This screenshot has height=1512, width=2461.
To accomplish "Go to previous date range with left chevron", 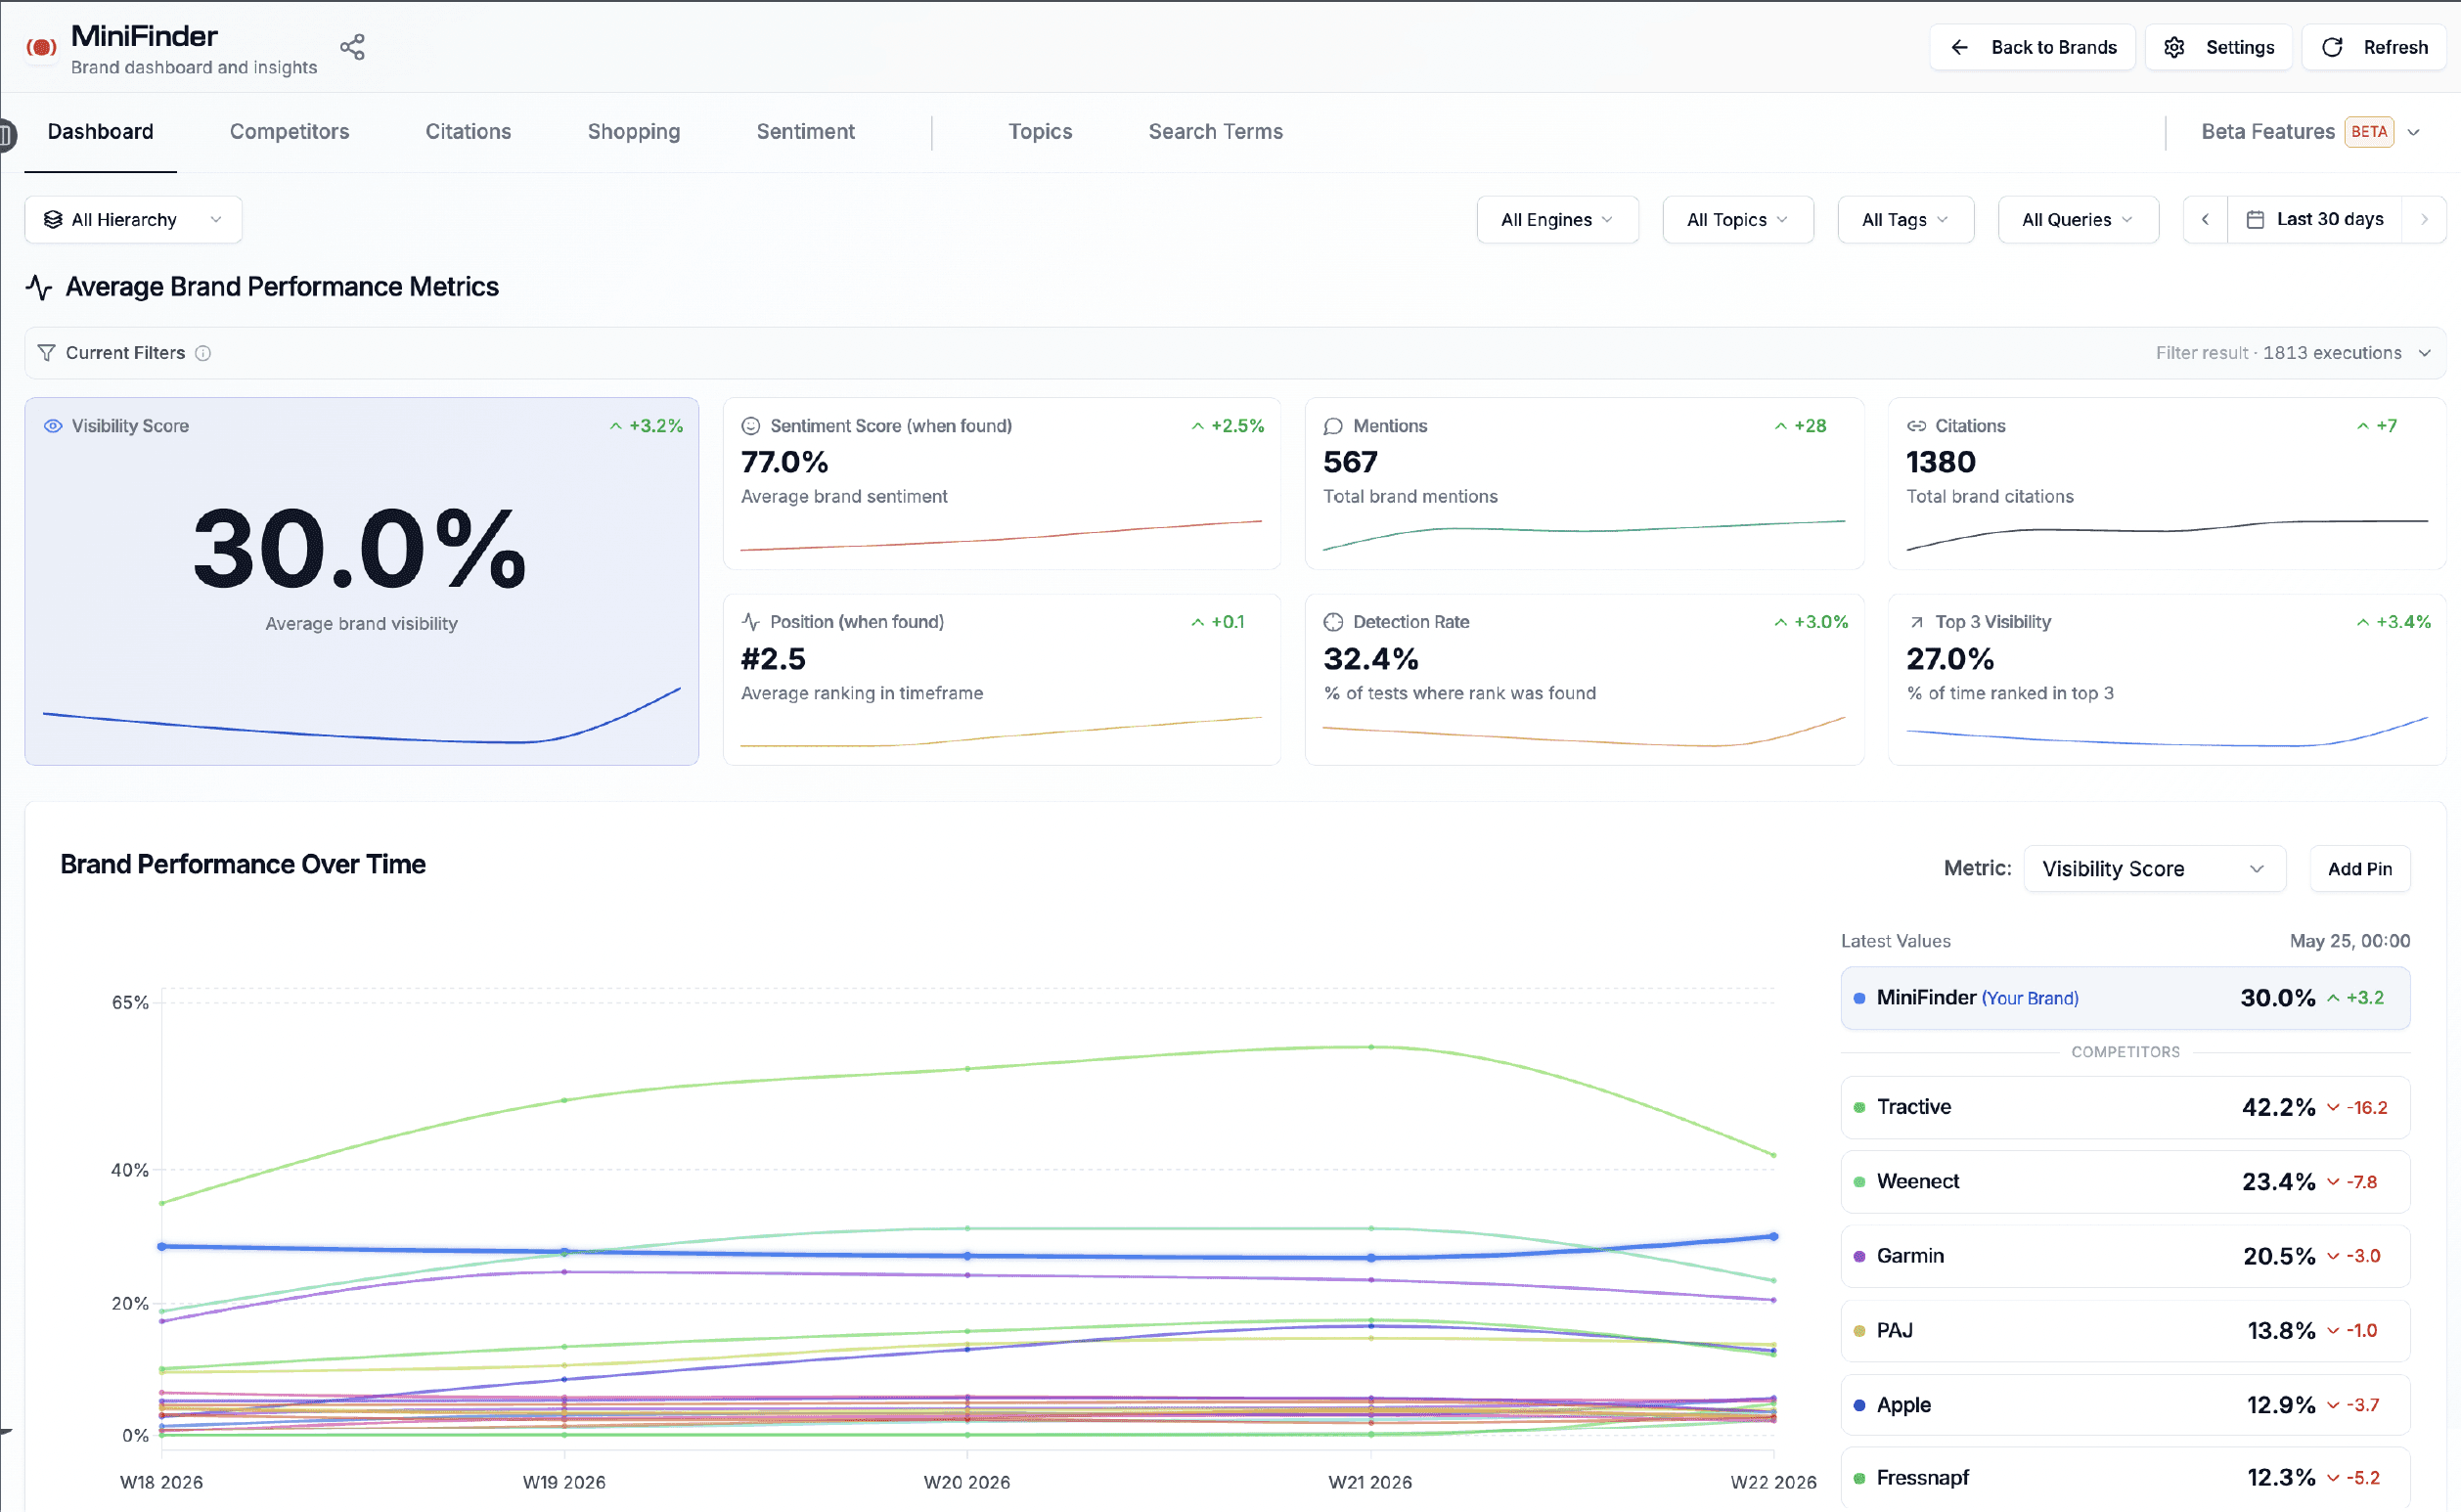I will tap(2205, 220).
